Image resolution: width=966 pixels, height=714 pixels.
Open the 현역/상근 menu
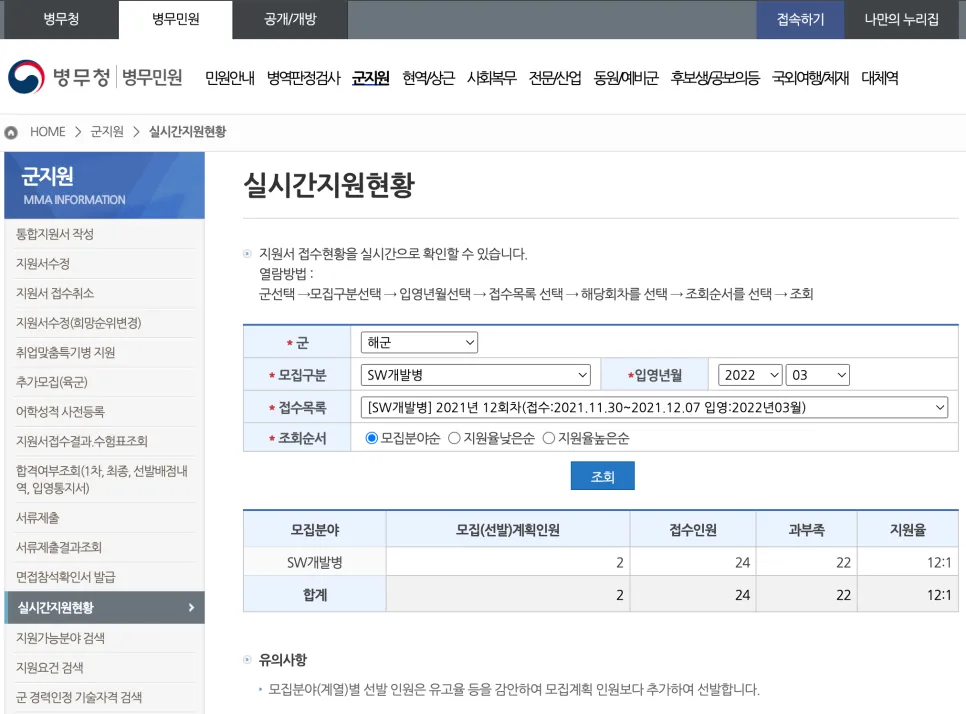[428, 78]
